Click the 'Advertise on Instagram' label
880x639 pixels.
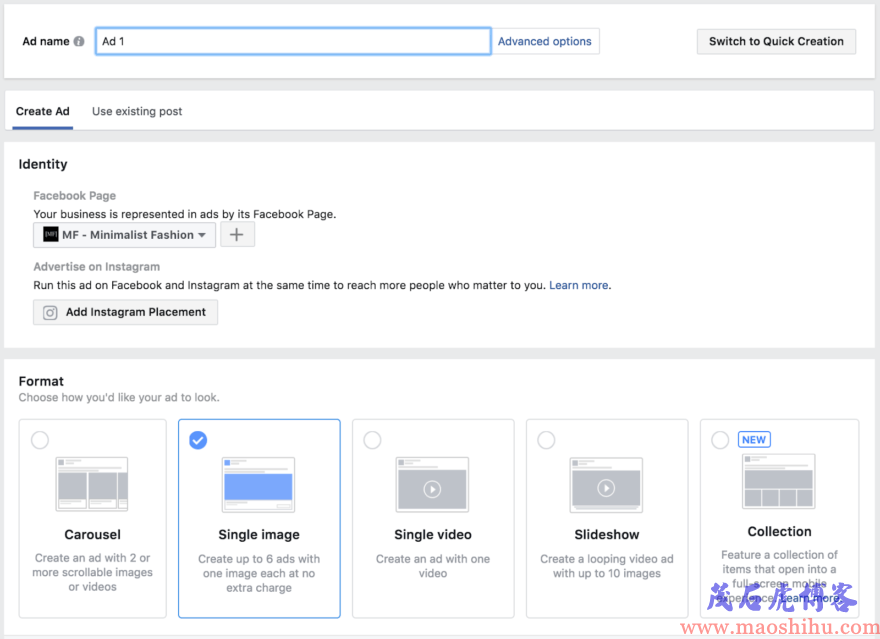click(97, 266)
